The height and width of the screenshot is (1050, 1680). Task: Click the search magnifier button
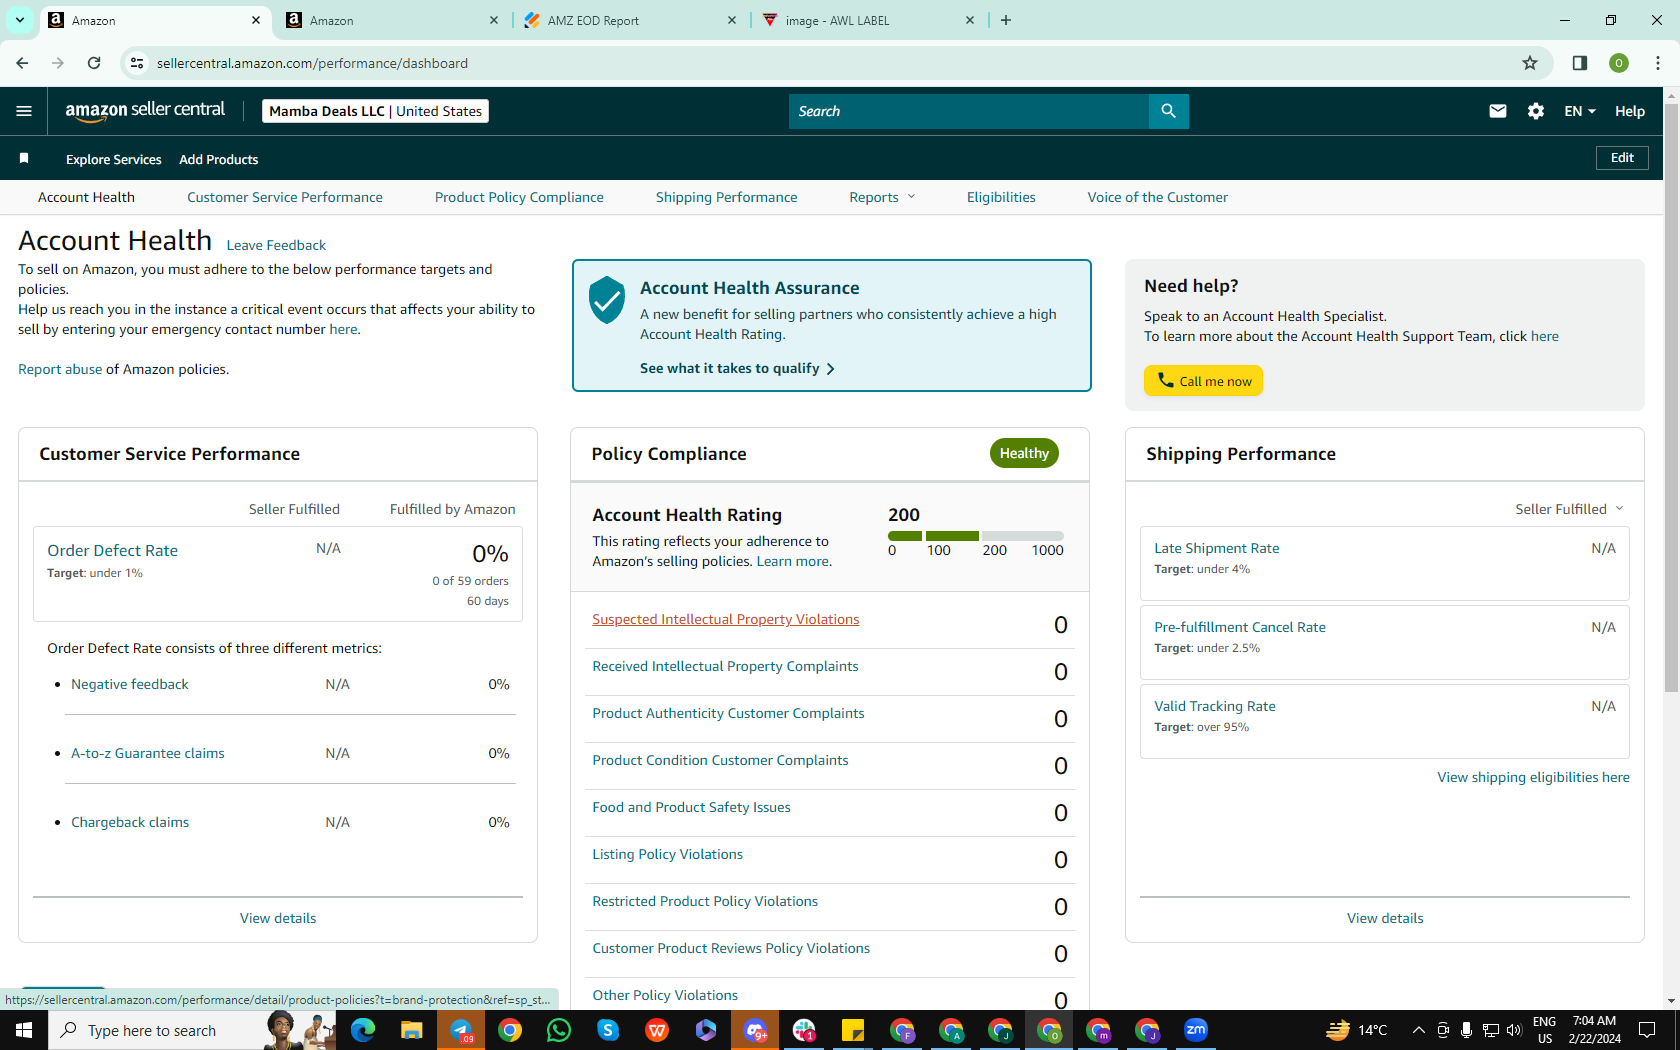tap(1168, 111)
